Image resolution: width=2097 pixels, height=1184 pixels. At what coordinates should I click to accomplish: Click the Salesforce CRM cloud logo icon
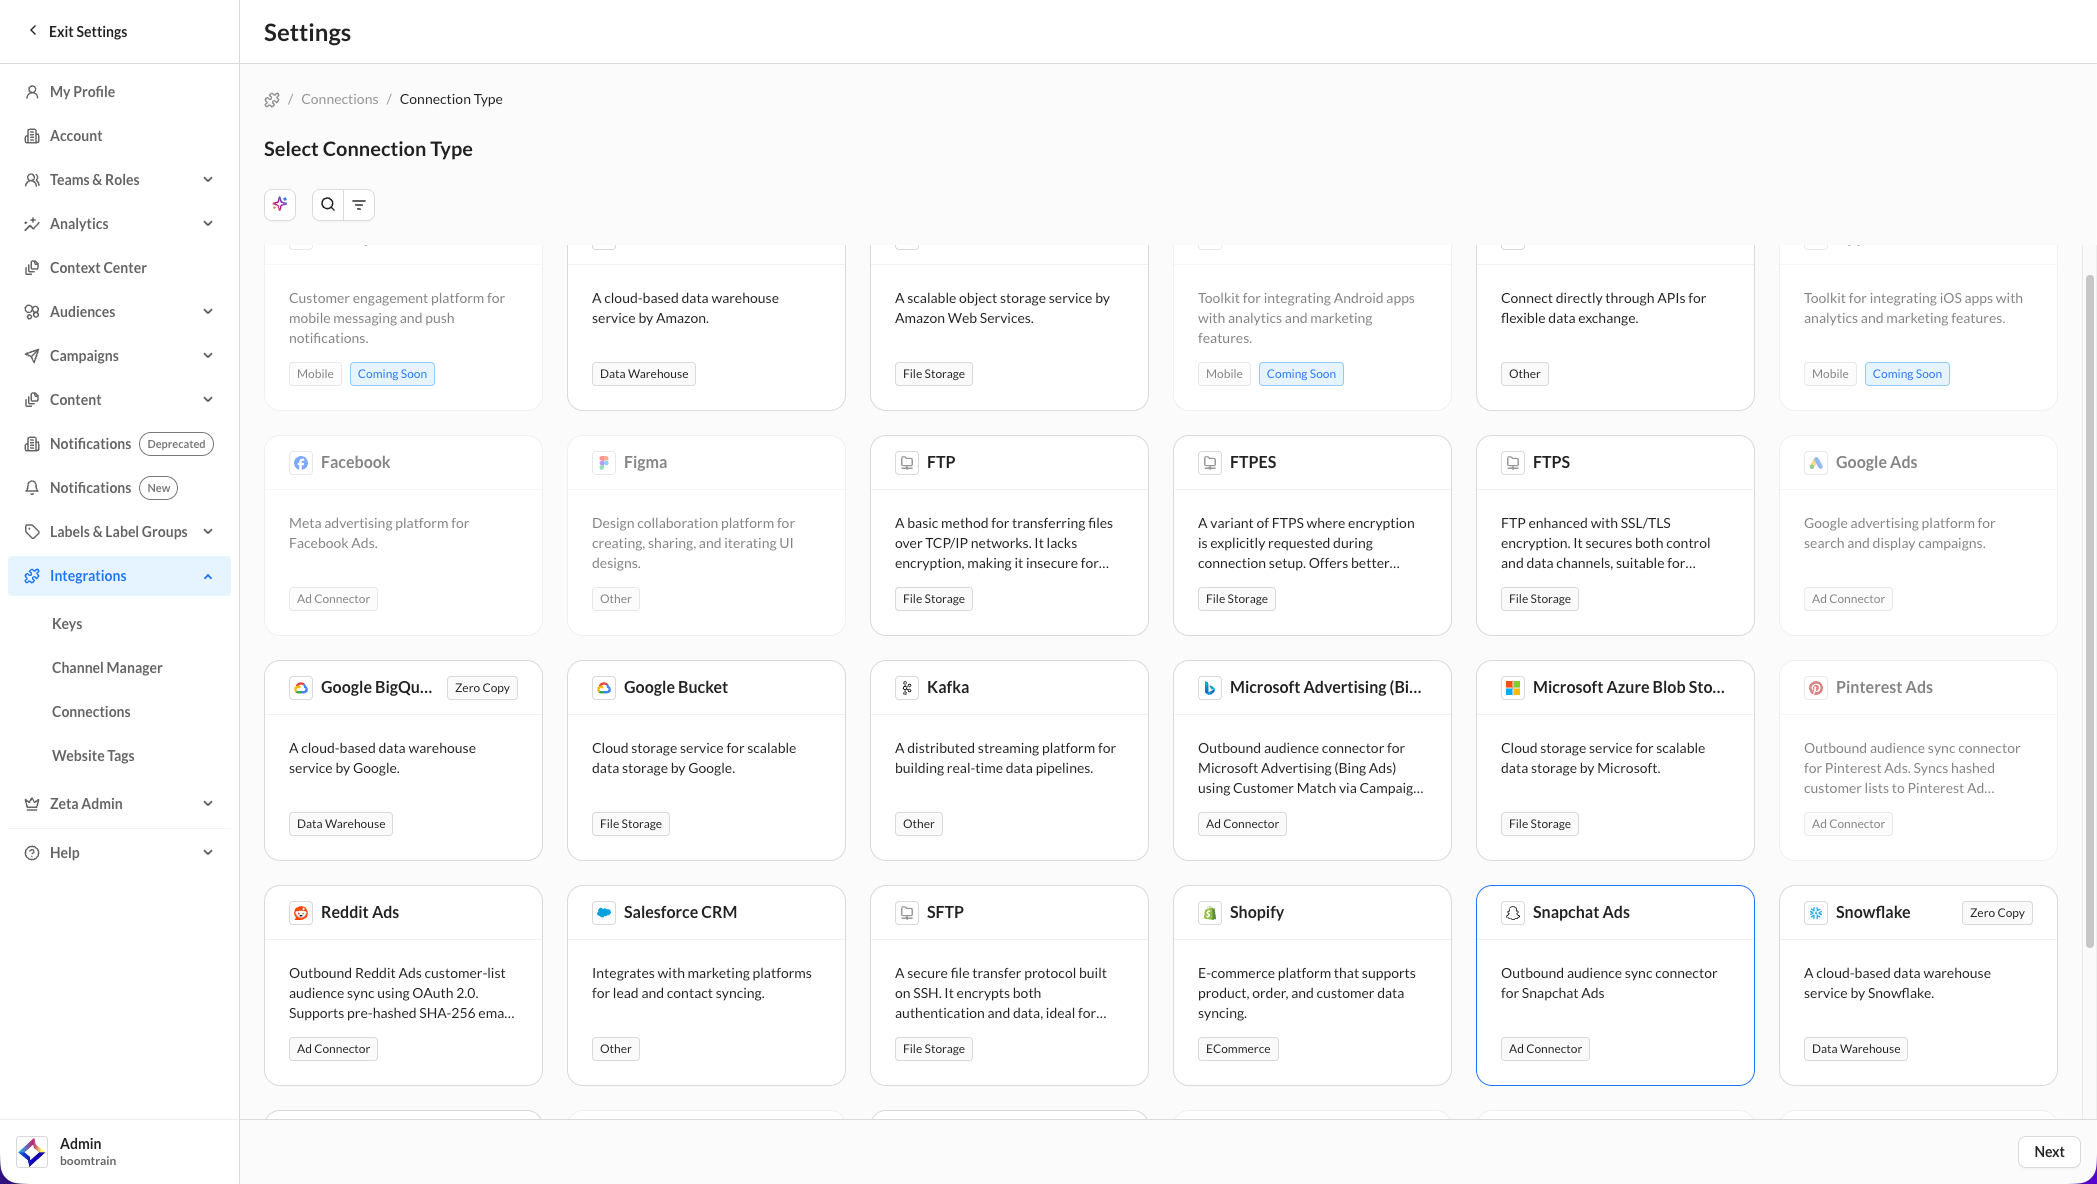tap(604, 912)
